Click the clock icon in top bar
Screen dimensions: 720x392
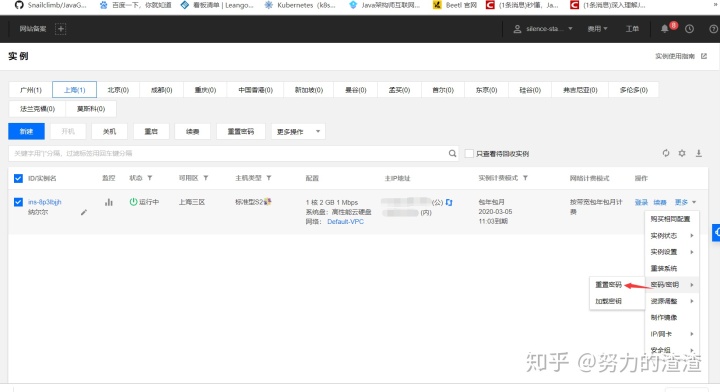click(689, 29)
